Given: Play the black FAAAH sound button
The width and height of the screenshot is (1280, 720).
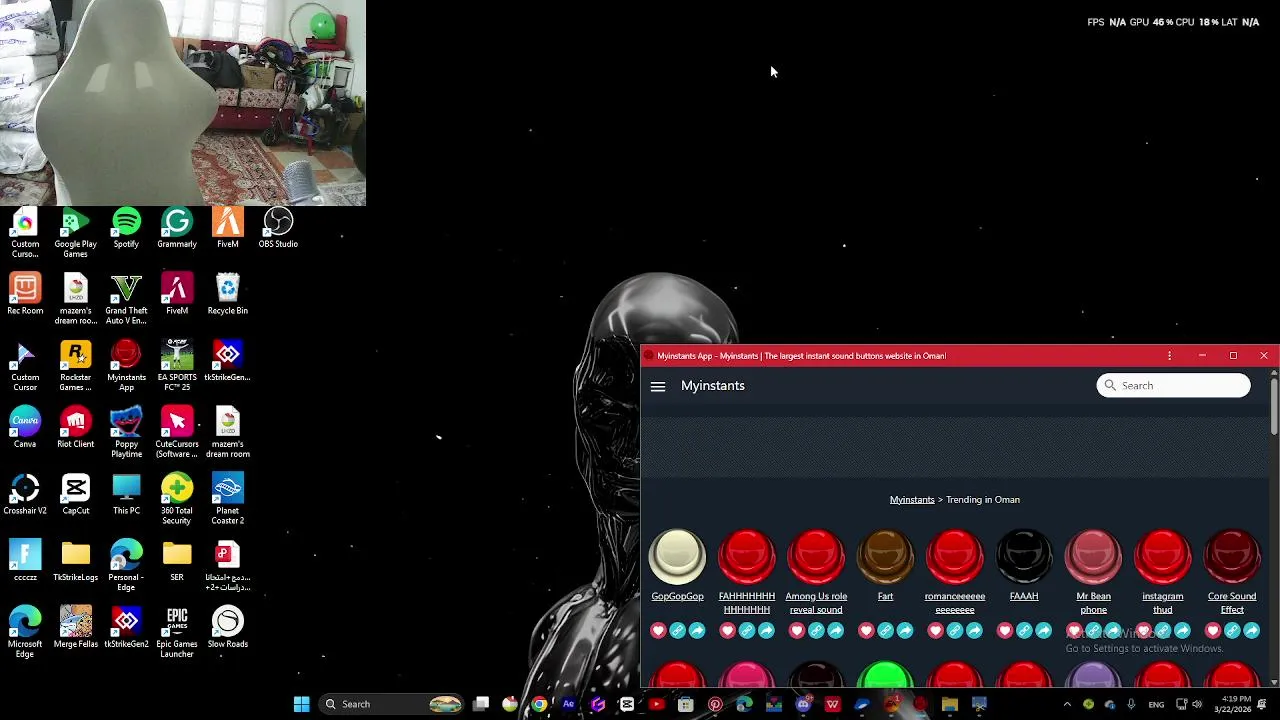Looking at the screenshot, I should click(1024, 556).
